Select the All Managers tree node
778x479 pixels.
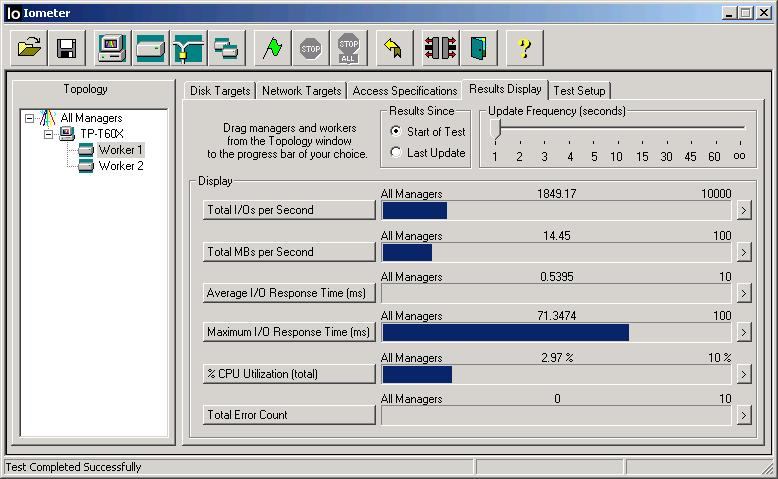coord(91,118)
